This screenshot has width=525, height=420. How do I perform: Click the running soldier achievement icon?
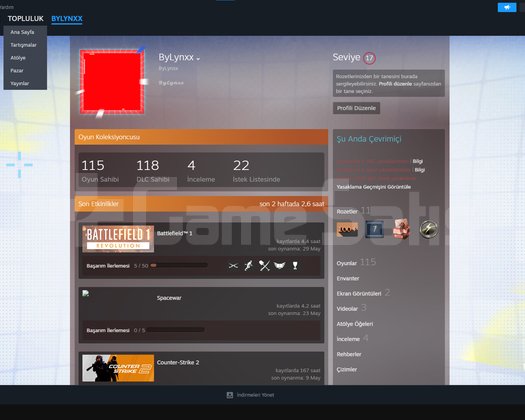248,266
